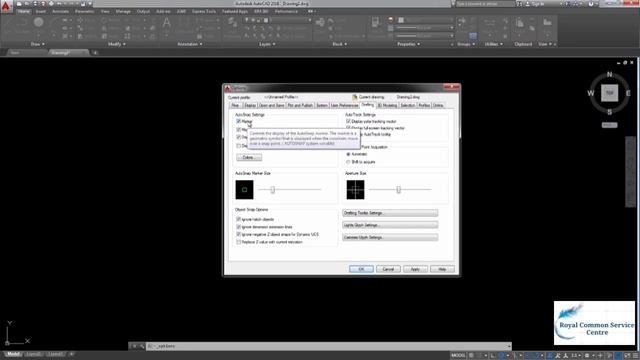
Task: Click the Measure icon in Utilities panel
Action: 489,22
